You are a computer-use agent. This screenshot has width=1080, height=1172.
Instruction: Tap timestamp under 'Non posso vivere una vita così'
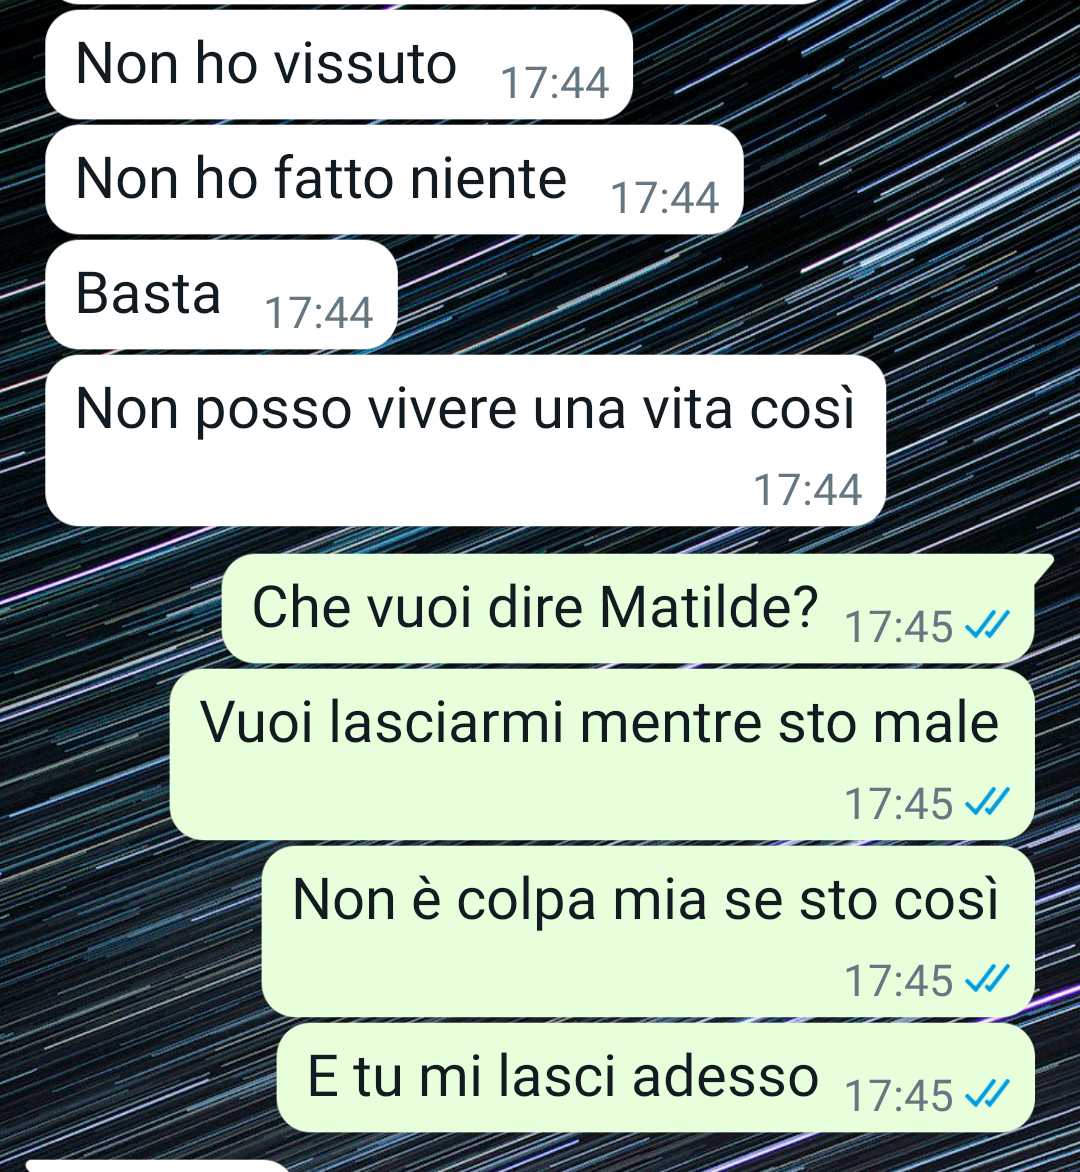tap(808, 490)
